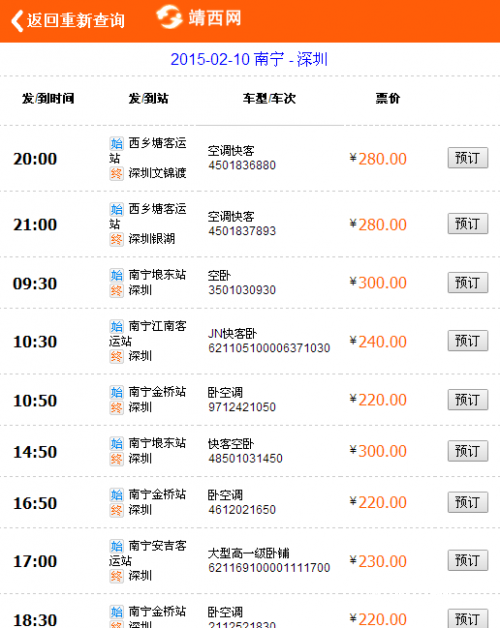
Task: Book the 10:50 卧空调 trip
Action: coord(468,400)
